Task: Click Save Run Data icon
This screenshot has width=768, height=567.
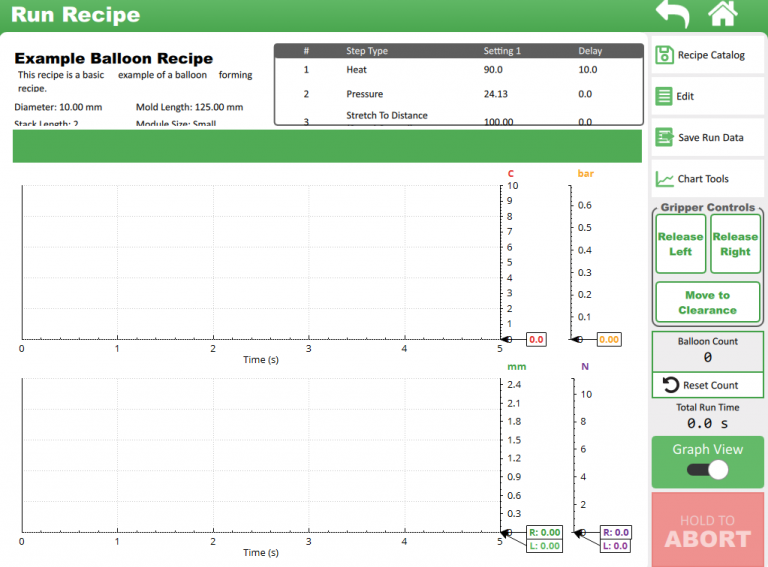Action: (x=664, y=137)
